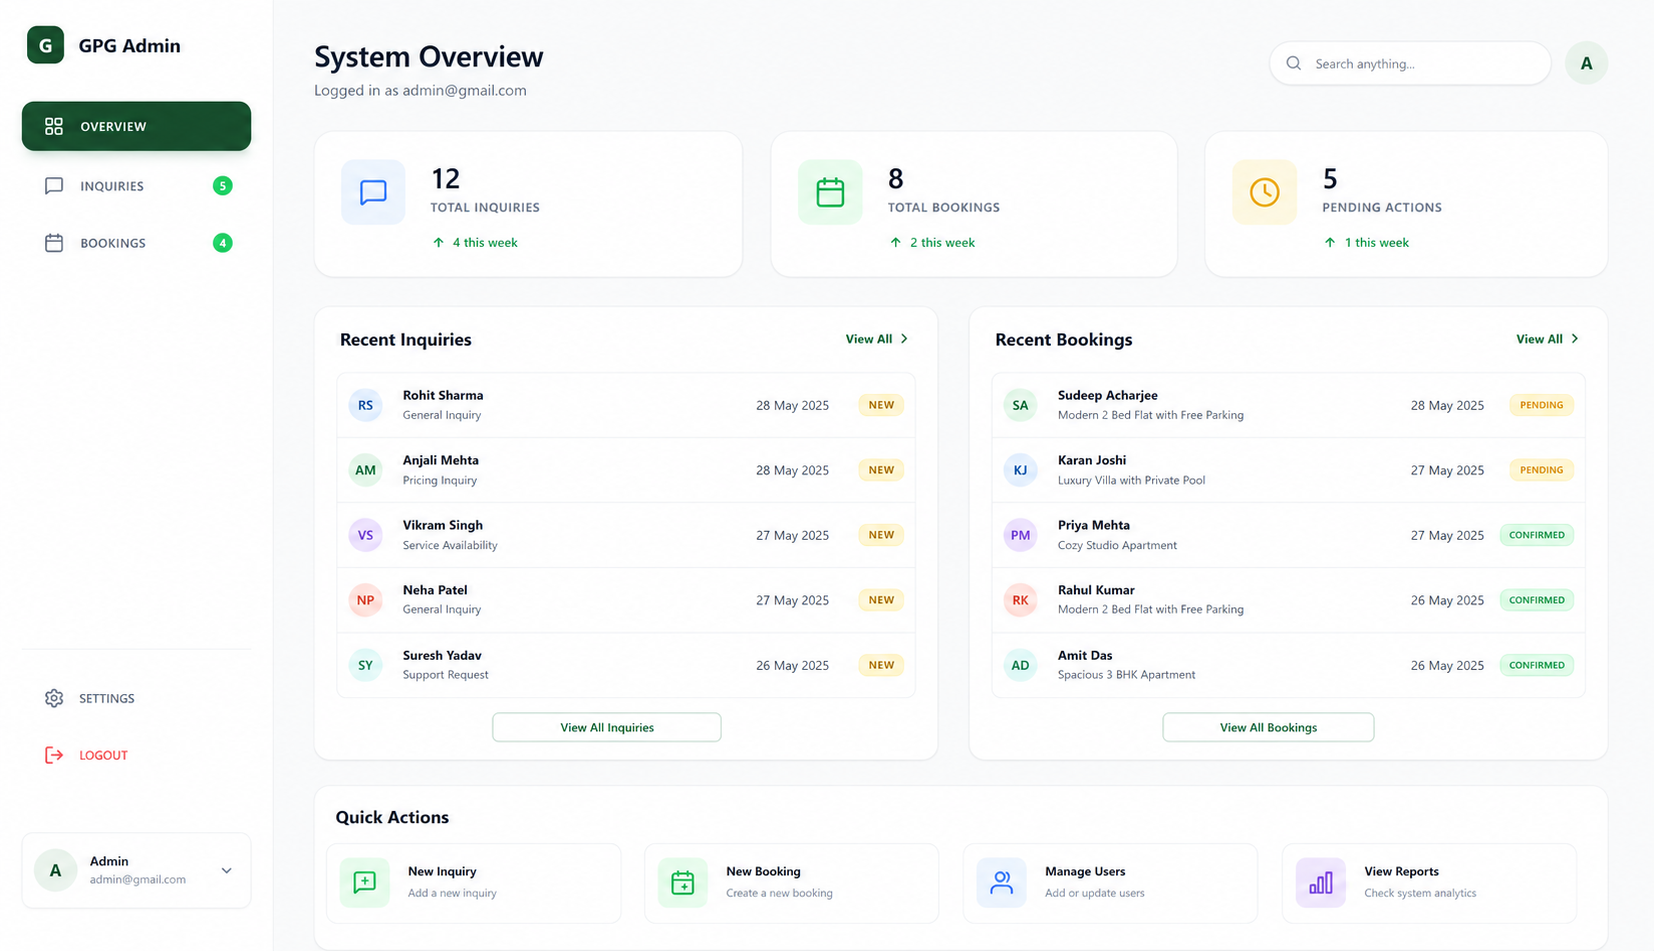This screenshot has width=1654, height=951.
Task: Click the Manage Users people icon
Action: click(1001, 882)
